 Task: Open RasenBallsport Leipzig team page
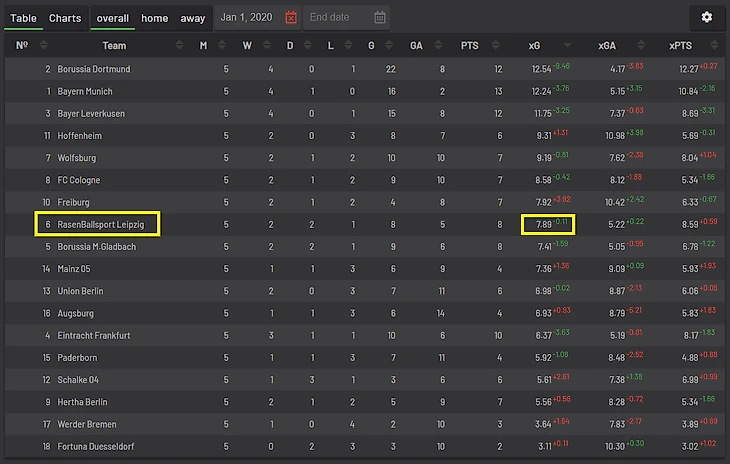(x=101, y=224)
